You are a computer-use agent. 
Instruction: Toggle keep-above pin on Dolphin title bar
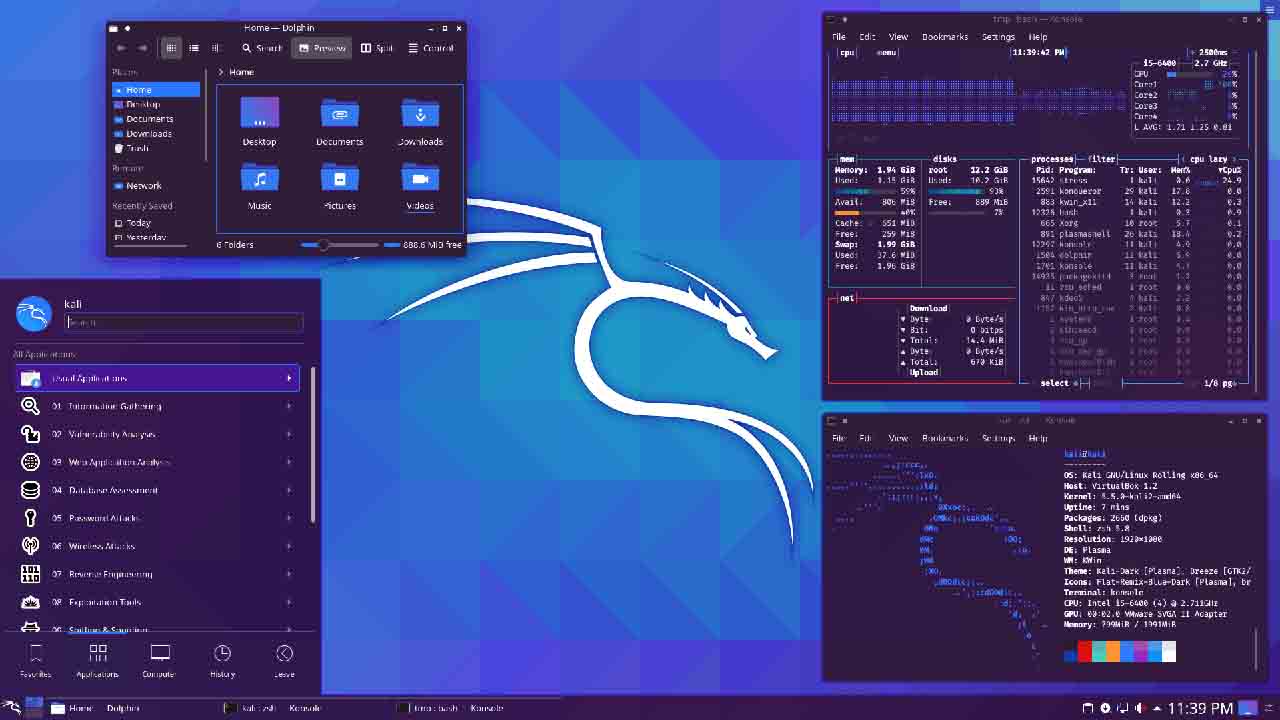point(127,28)
